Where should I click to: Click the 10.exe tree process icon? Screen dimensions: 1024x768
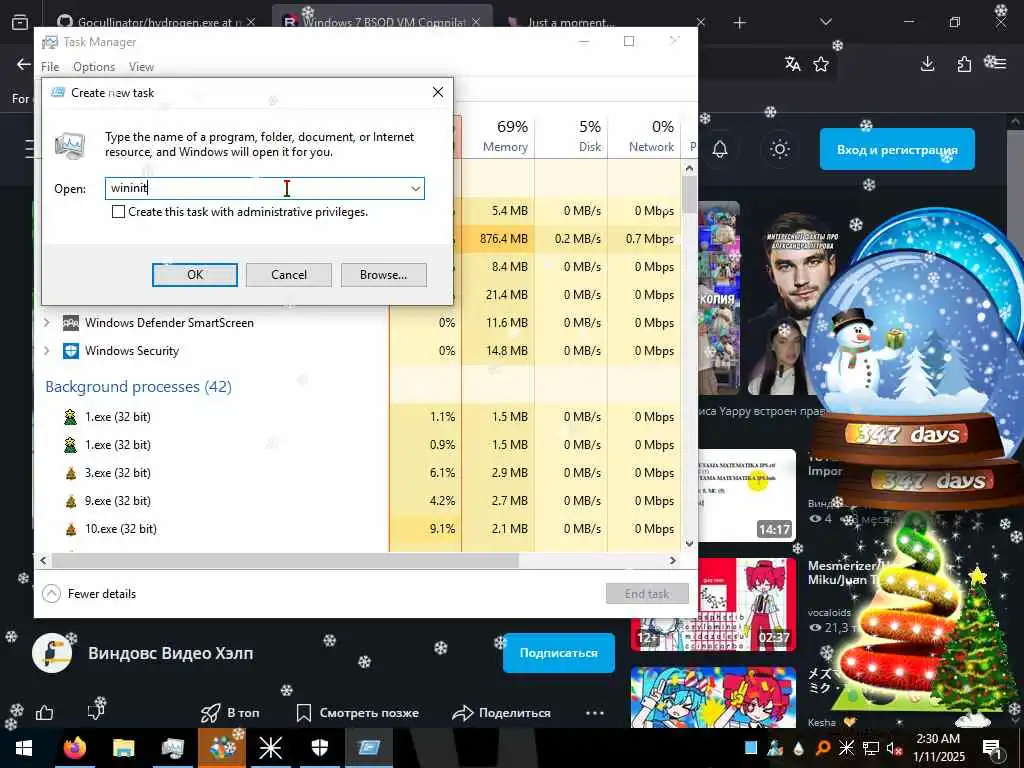[x=71, y=529]
